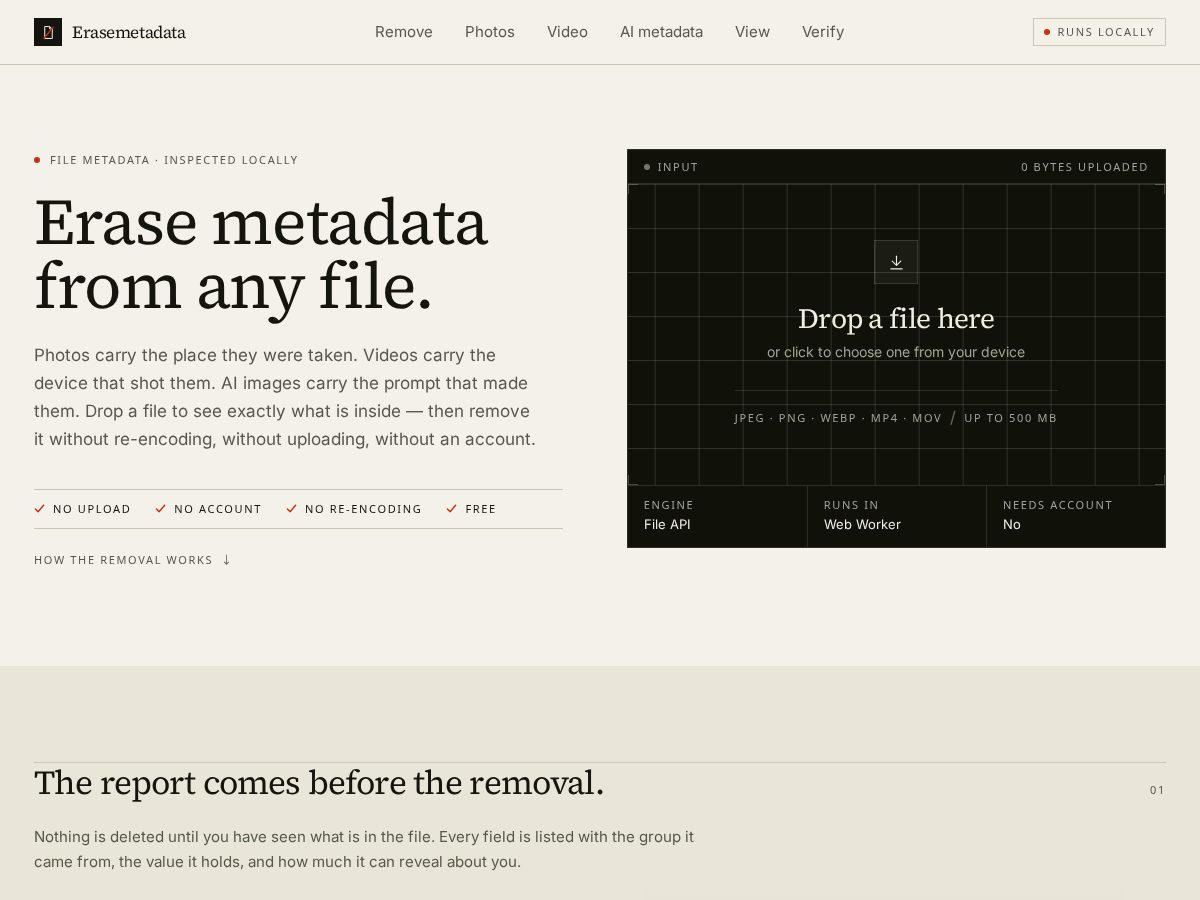Click the checkmark icon beside FREE
This screenshot has width=1200, height=900.
(x=452, y=509)
